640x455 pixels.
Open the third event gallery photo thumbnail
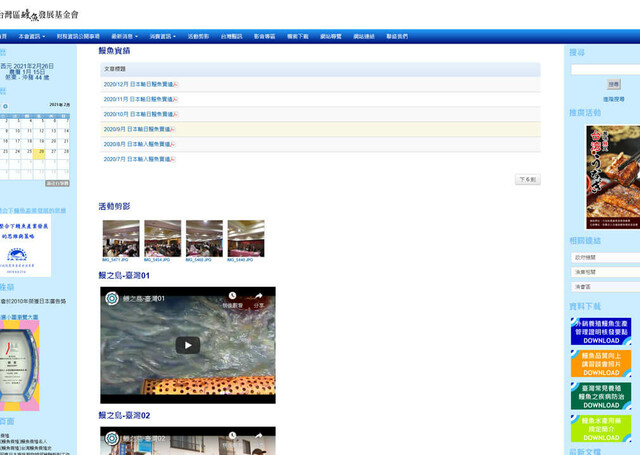[x=204, y=239]
